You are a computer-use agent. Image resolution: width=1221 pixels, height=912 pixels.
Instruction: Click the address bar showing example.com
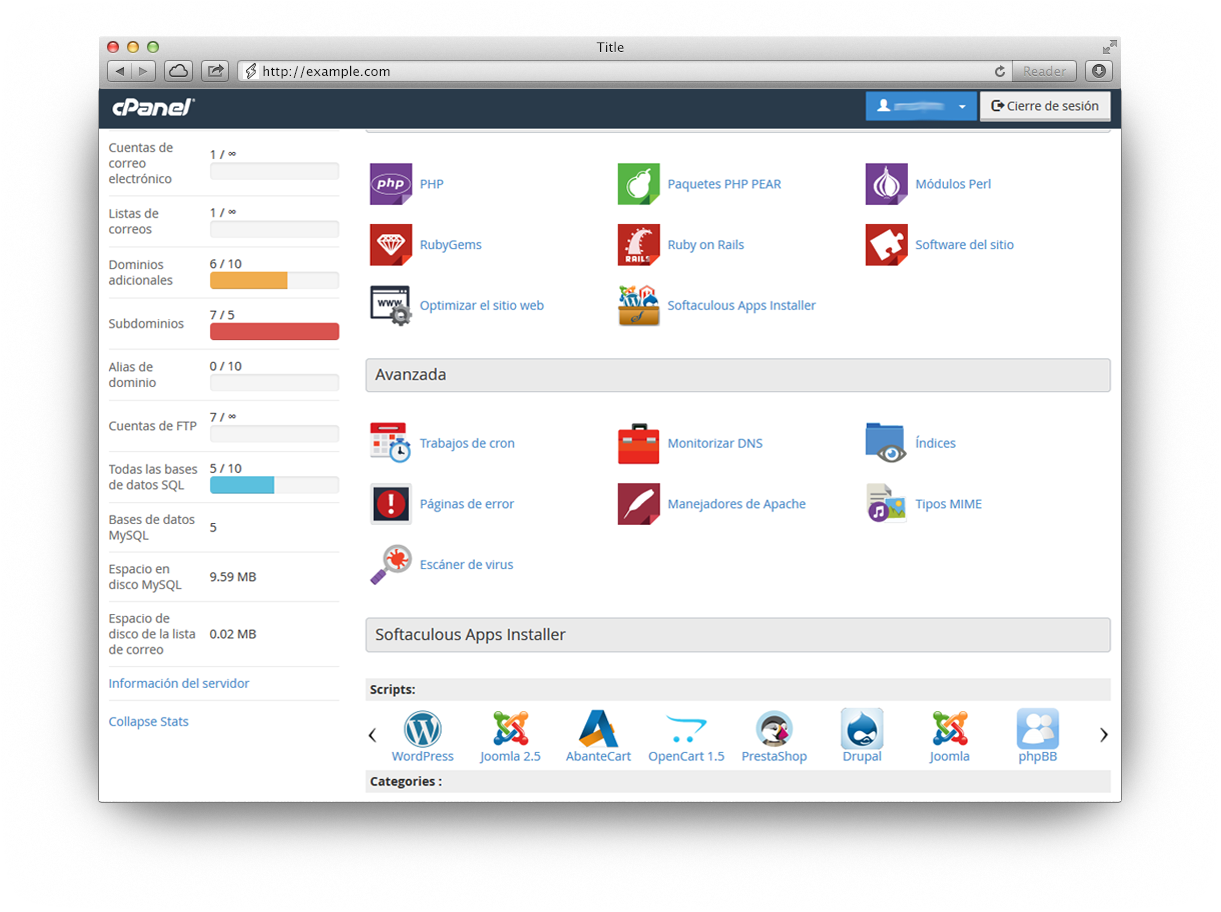[625, 71]
